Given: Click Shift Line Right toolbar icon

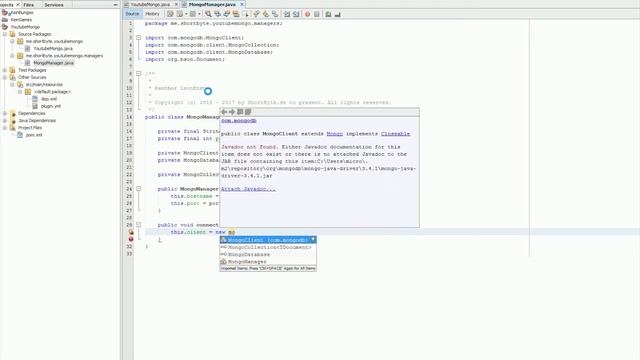Looking at the screenshot, I should click(296, 14).
